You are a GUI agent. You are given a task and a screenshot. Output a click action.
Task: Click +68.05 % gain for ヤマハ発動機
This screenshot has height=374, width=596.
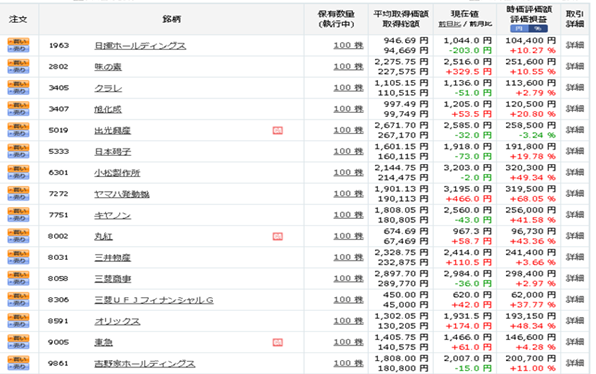point(533,199)
